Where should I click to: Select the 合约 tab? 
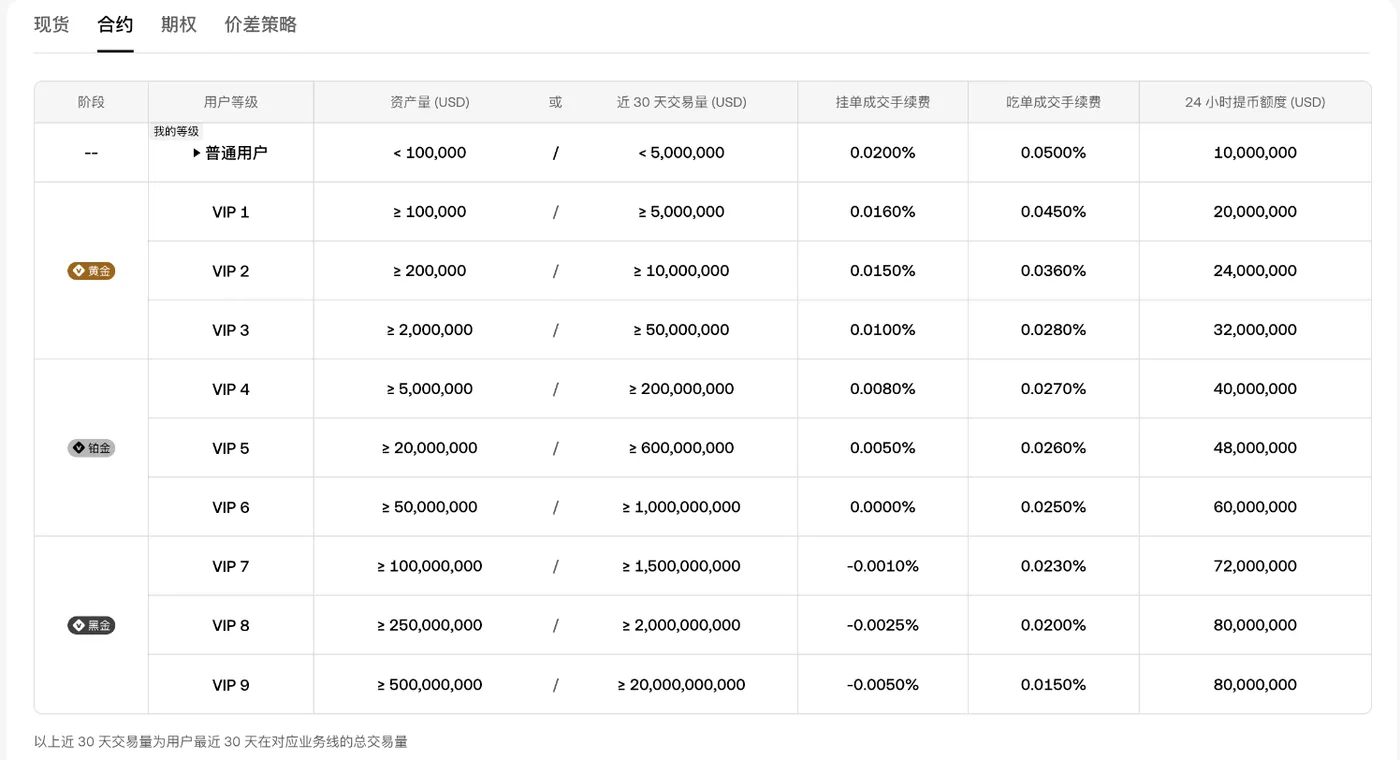[115, 25]
